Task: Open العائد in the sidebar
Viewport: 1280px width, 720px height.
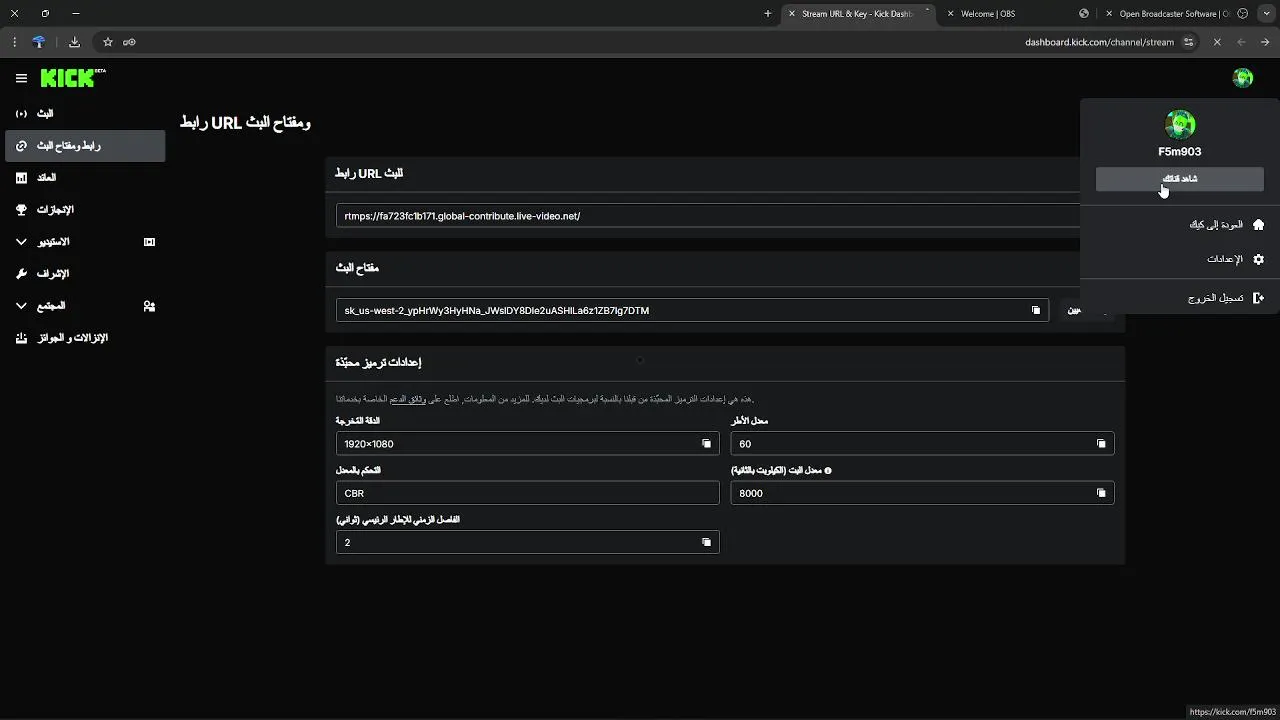Action: point(85,178)
